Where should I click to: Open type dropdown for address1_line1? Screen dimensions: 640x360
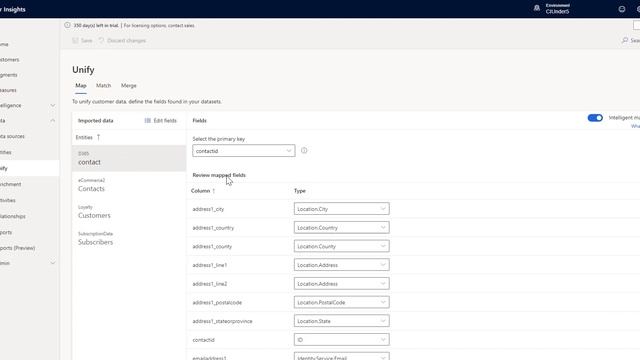(x=342, y=265)
